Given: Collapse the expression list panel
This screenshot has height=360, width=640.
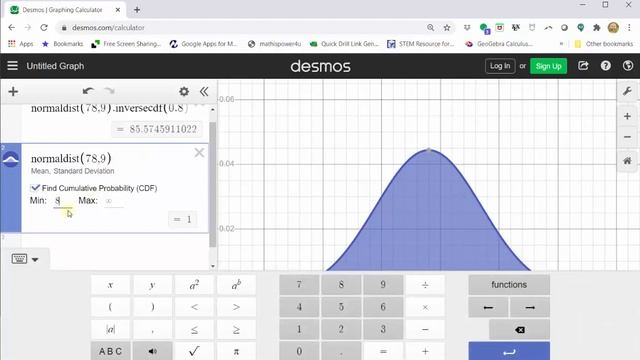Looking at the screenshot, I should click(204, 91).
